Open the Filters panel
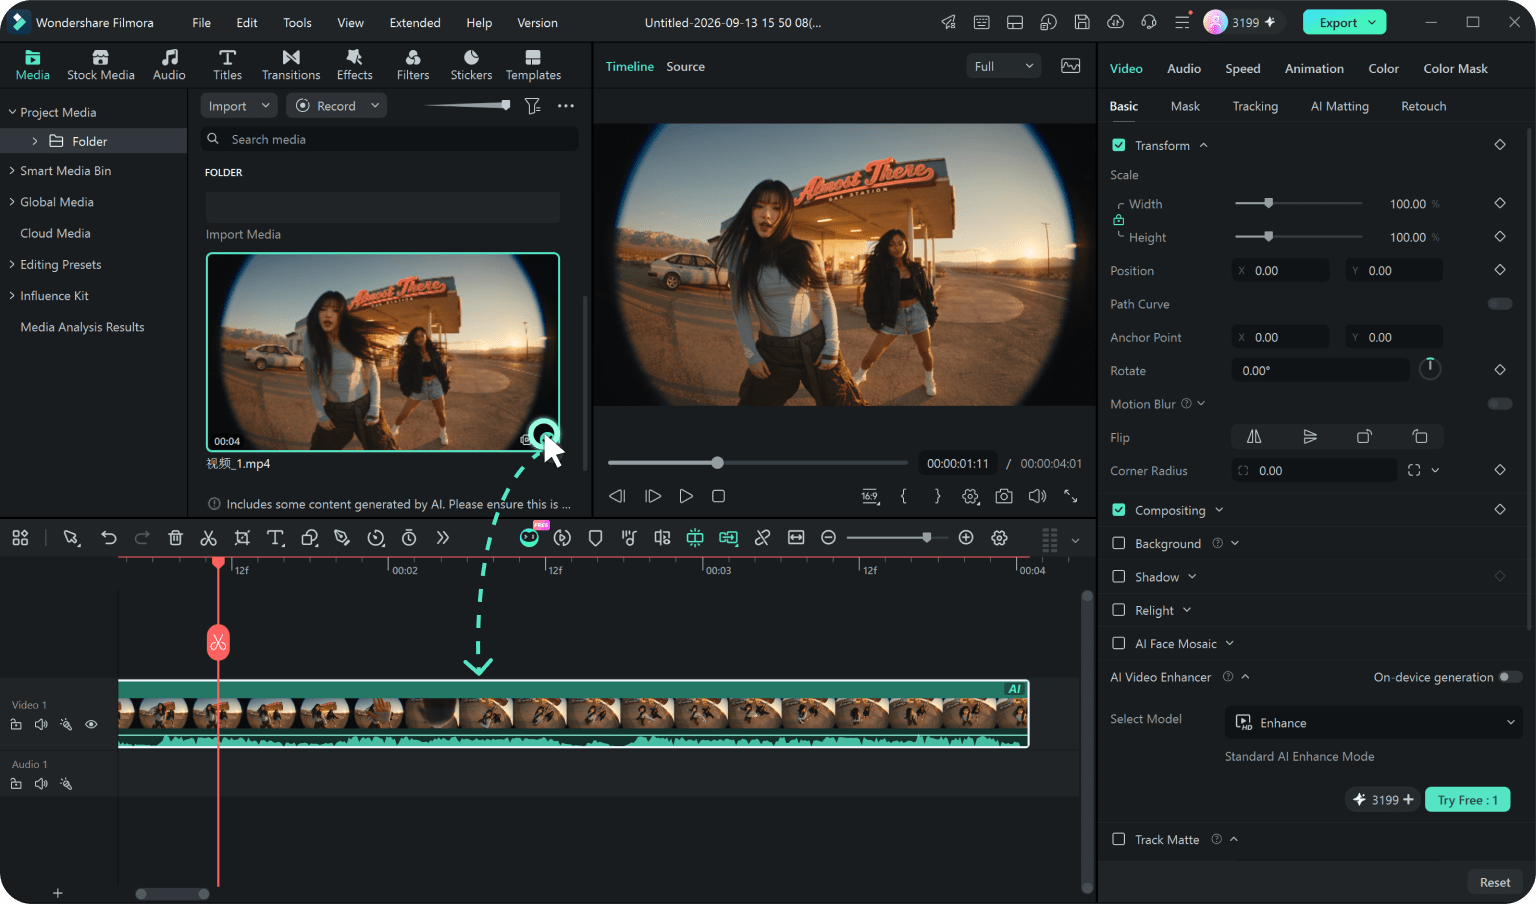The width and height of the screenshot is (1536, 904). tap(413, 65)
